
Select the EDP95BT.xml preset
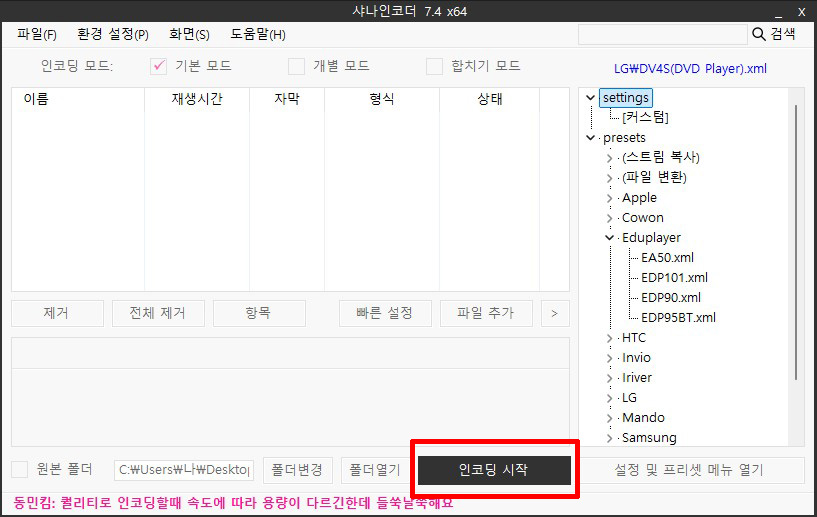tap(678, 317)
